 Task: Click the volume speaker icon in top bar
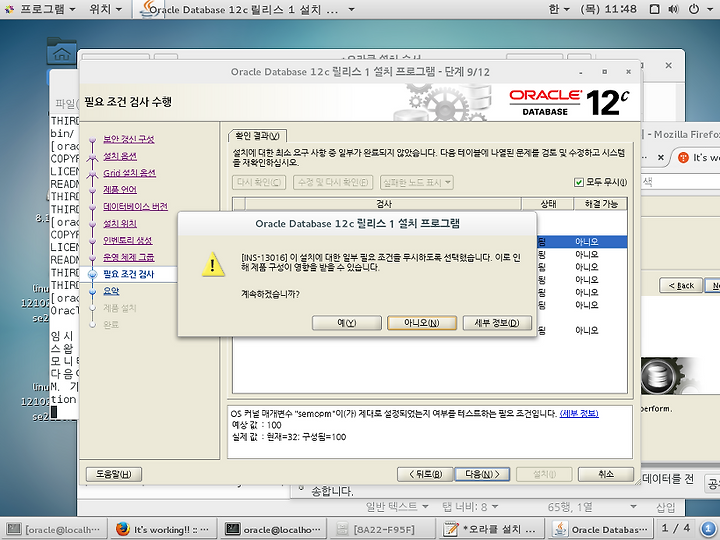[x=674, y=9]
